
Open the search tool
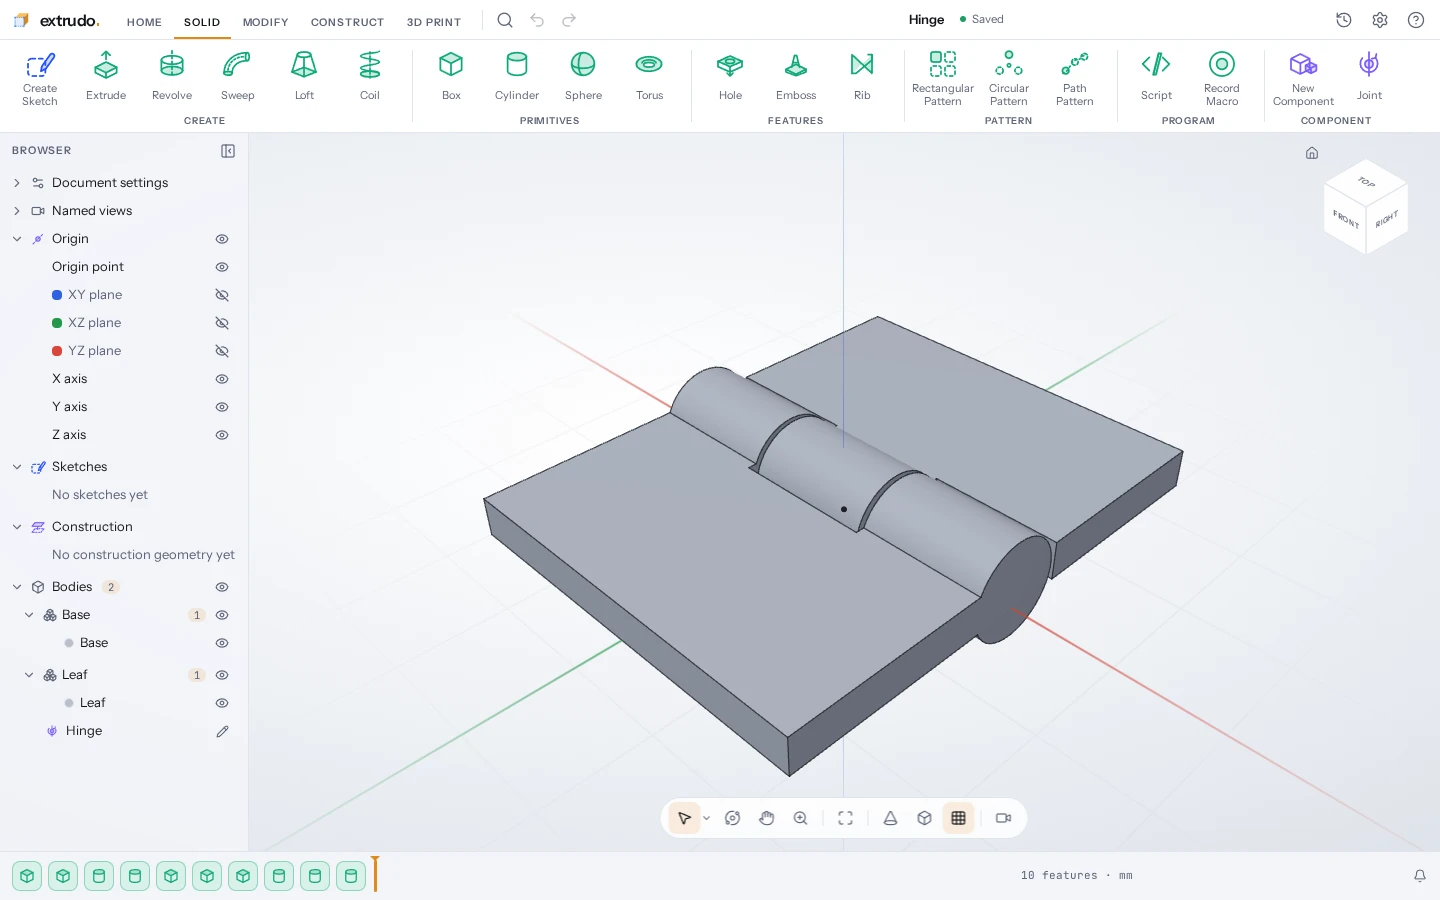pyautogui.click(x=505, y=20)
